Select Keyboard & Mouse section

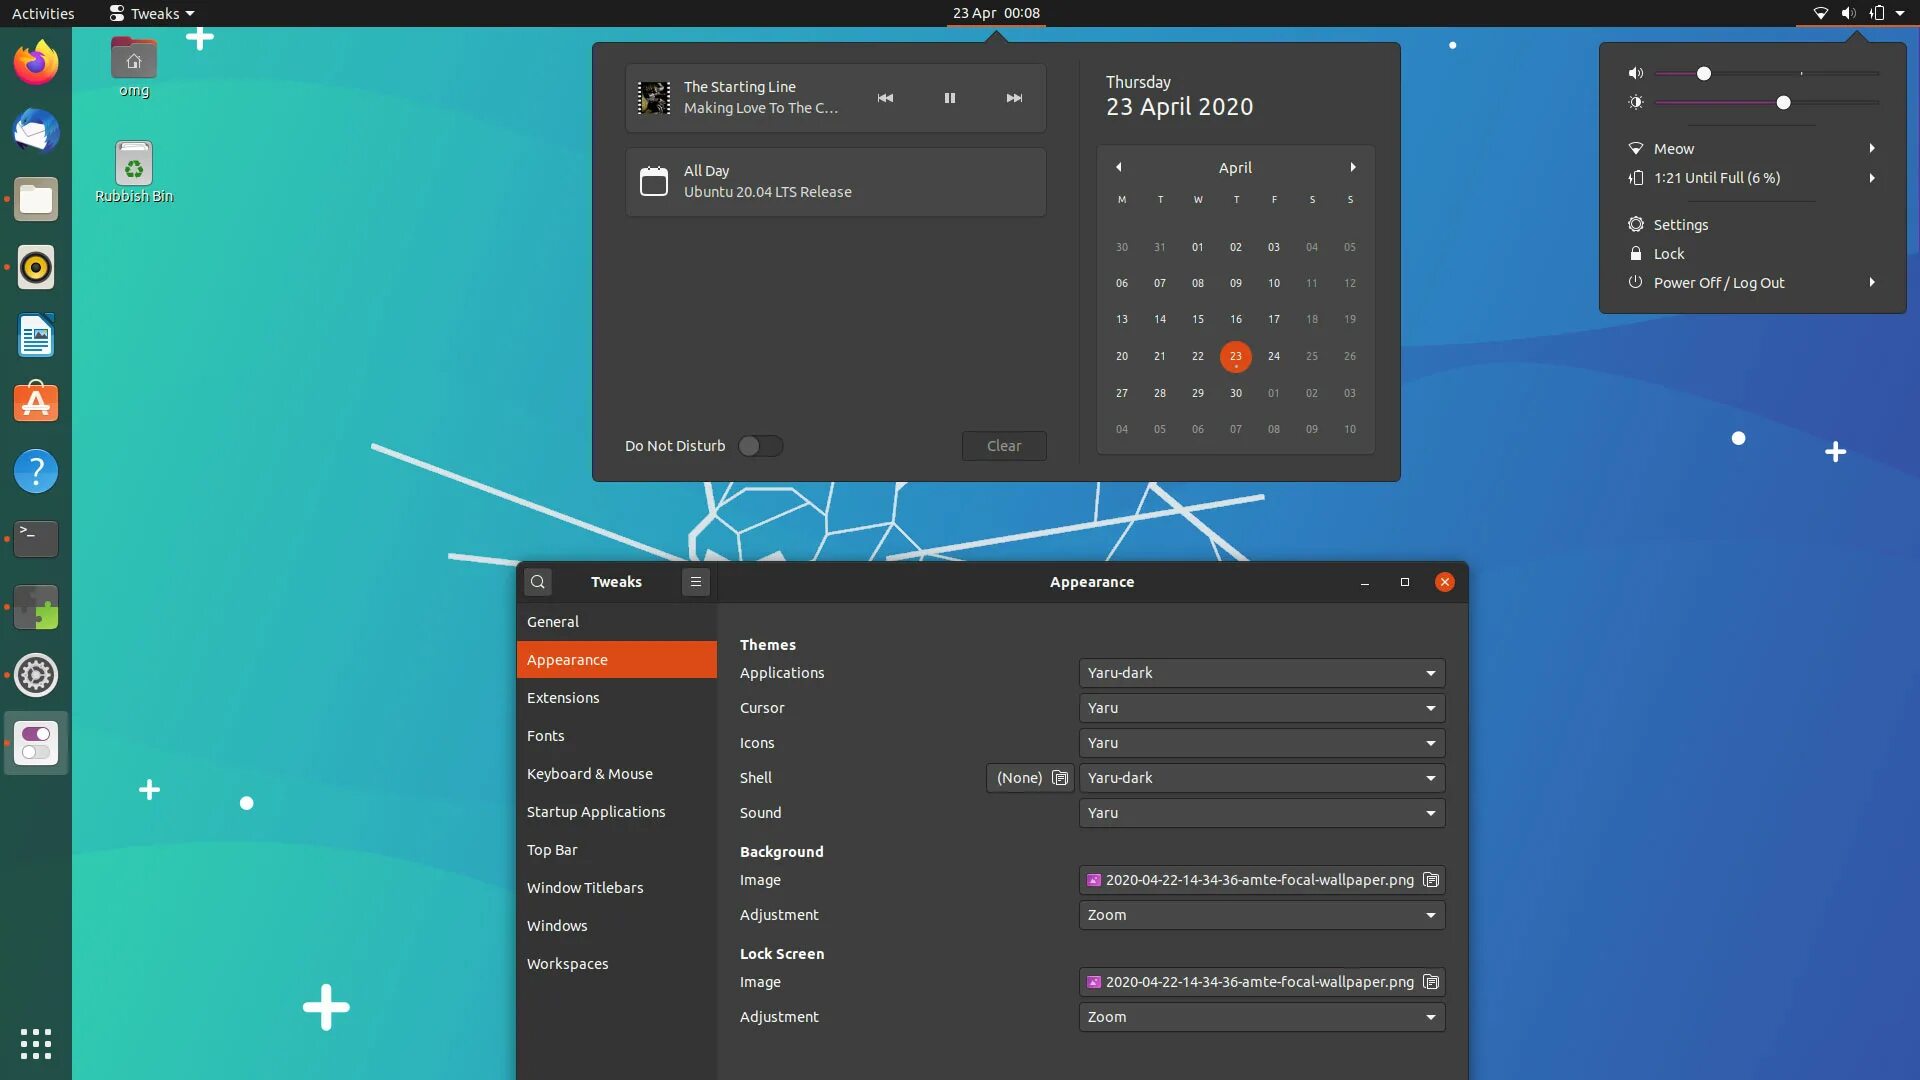tap(617, 774)
